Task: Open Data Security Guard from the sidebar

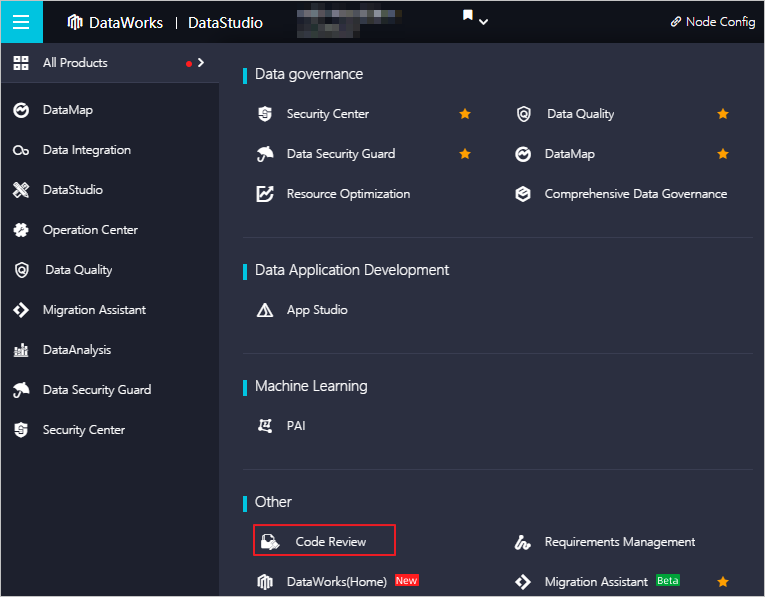Action: pos(97,390)
